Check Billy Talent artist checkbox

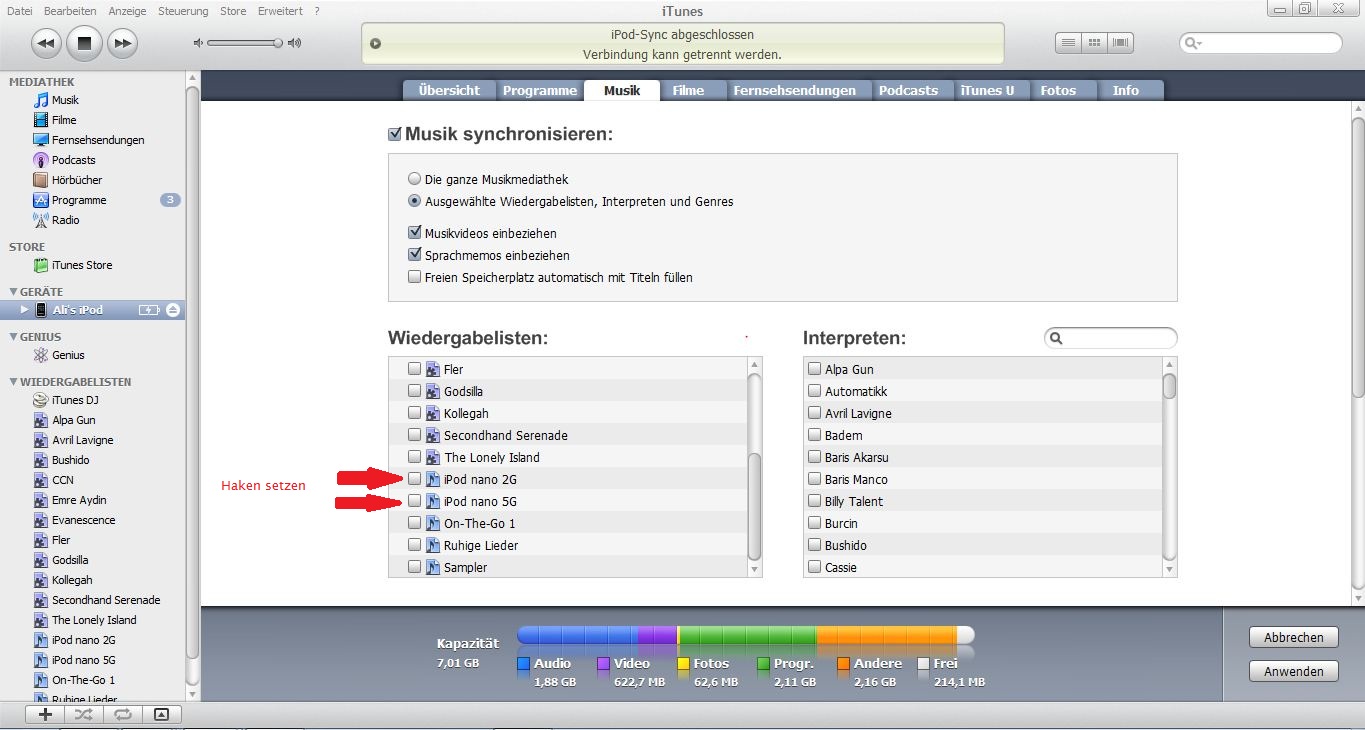coord(814,501)
